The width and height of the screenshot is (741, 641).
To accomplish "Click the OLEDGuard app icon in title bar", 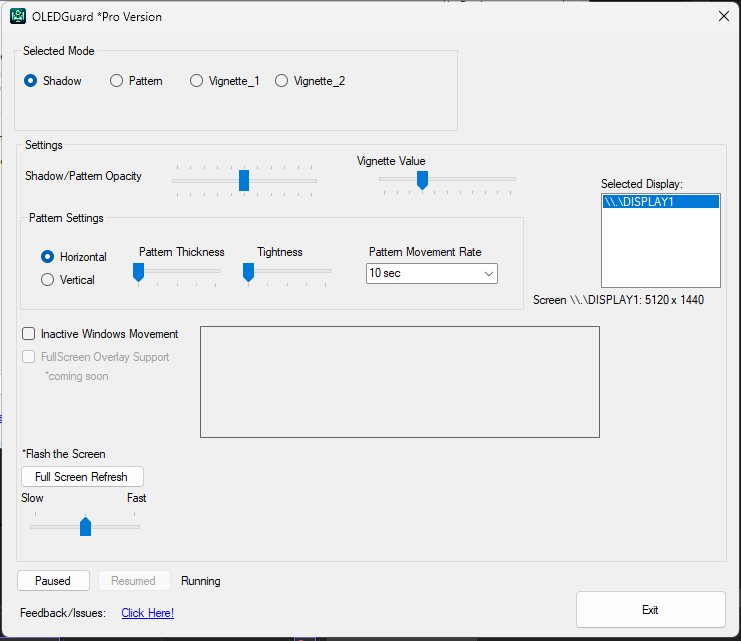I will click(x=18, y=16).
